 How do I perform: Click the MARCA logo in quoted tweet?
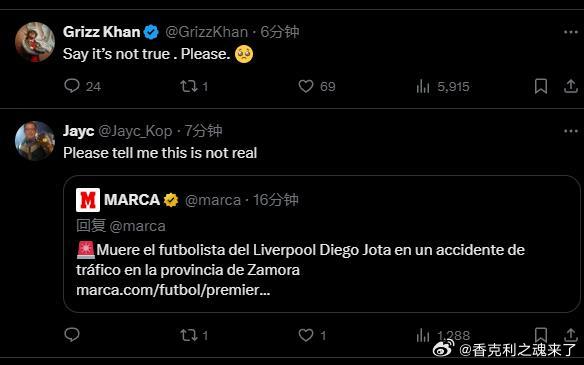tap(88, 200)
